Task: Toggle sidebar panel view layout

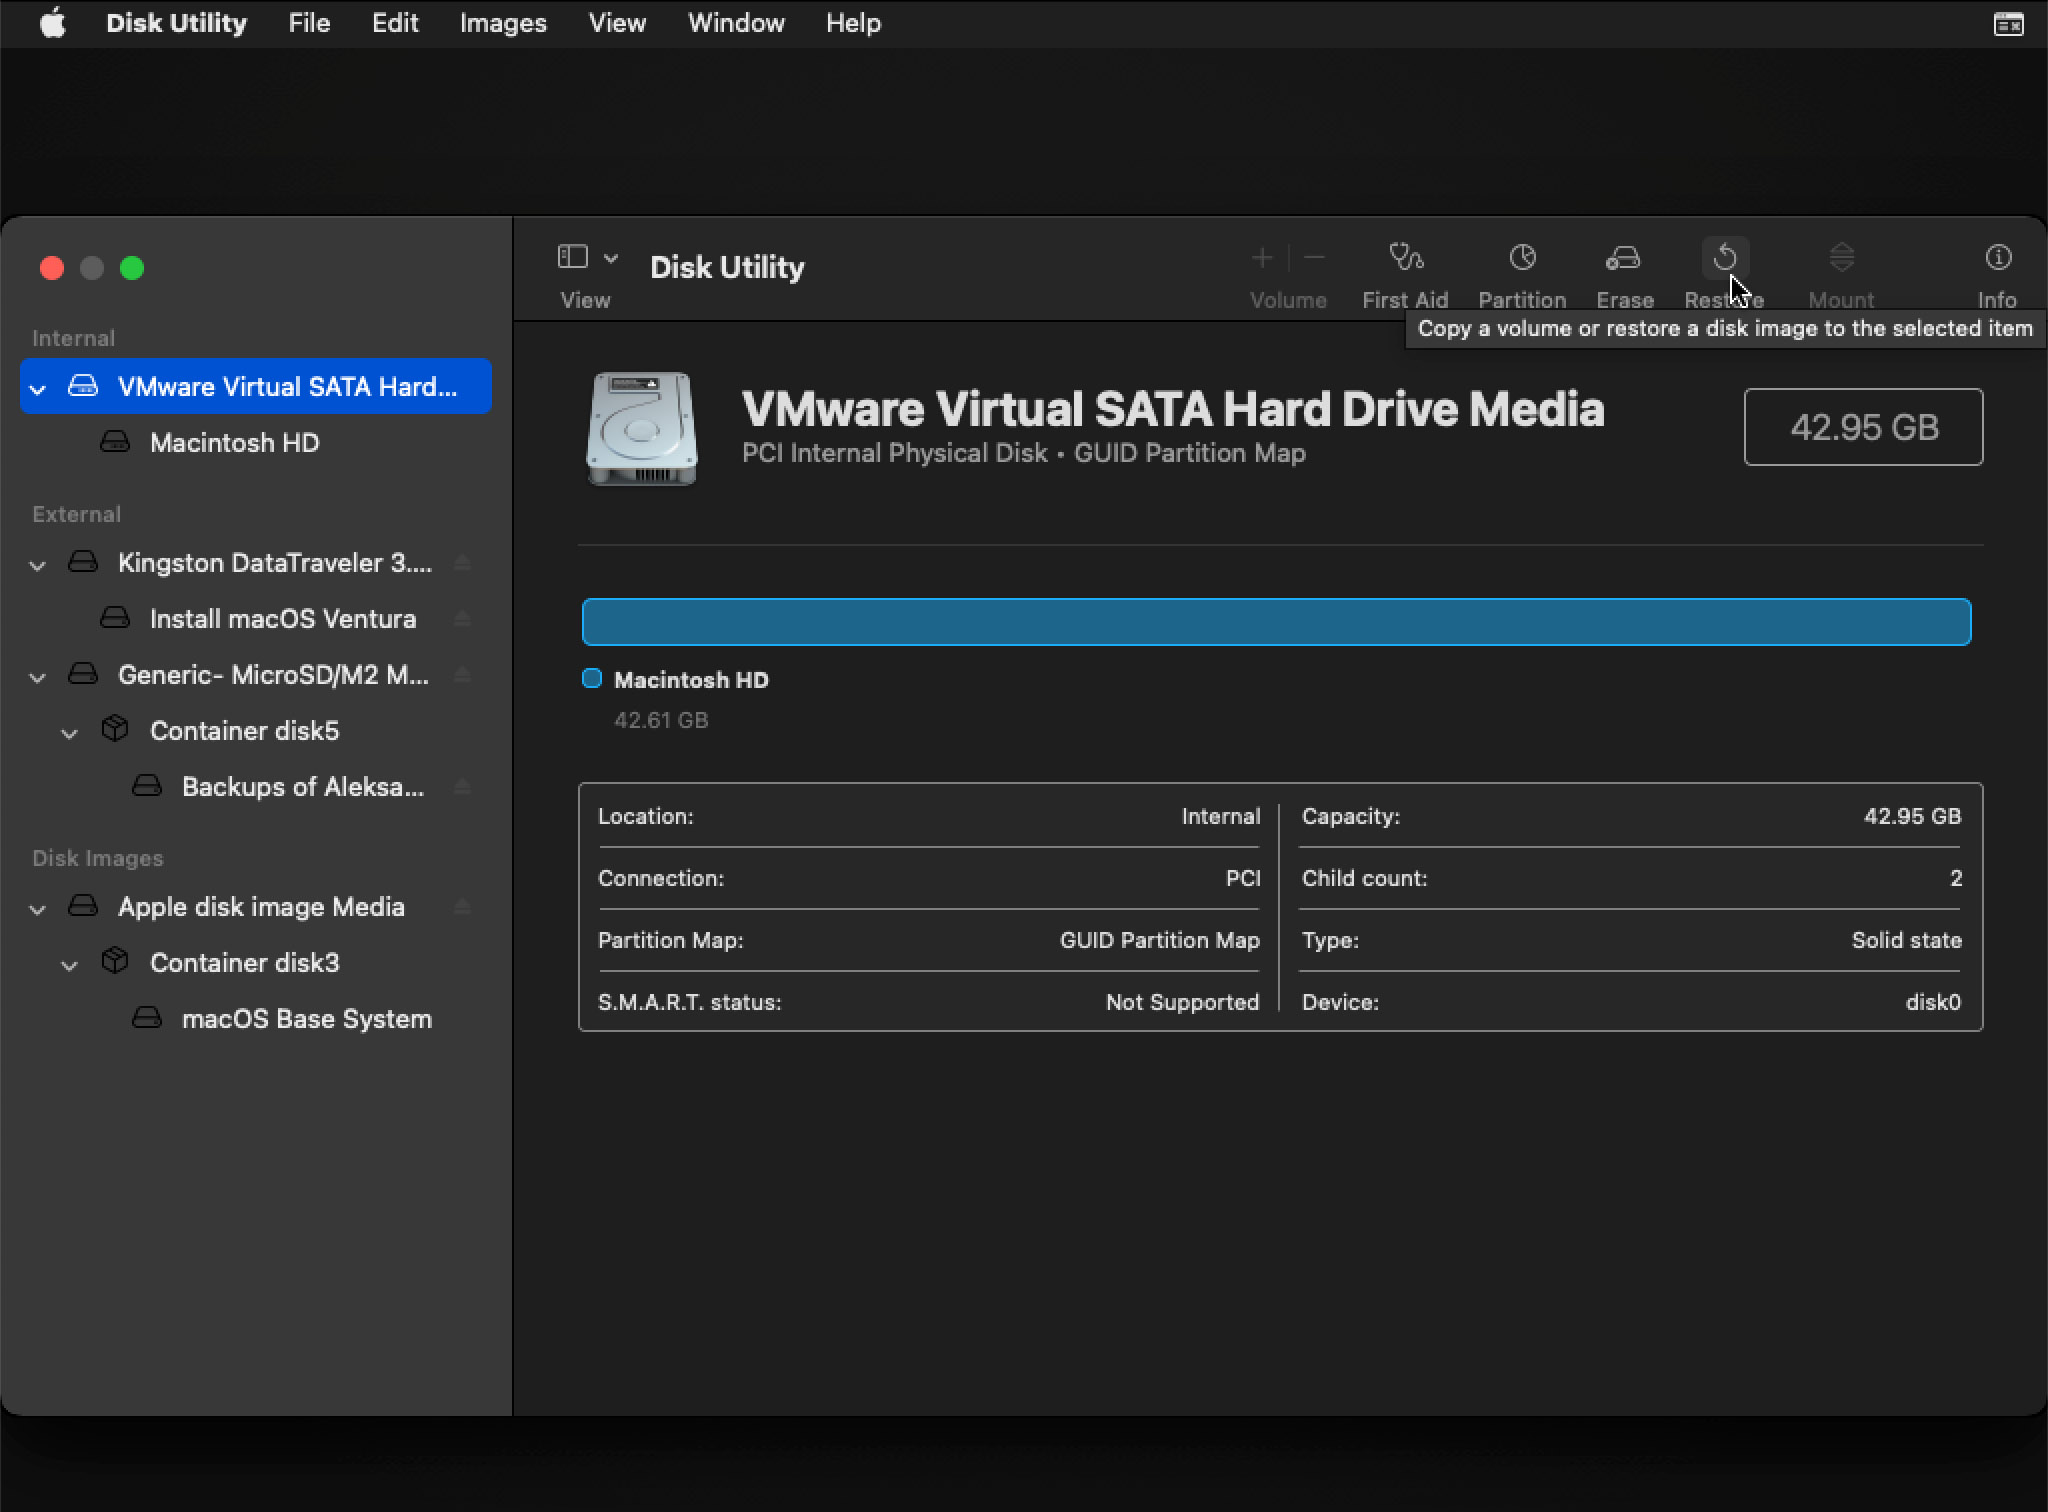Action: click(569, 256)
